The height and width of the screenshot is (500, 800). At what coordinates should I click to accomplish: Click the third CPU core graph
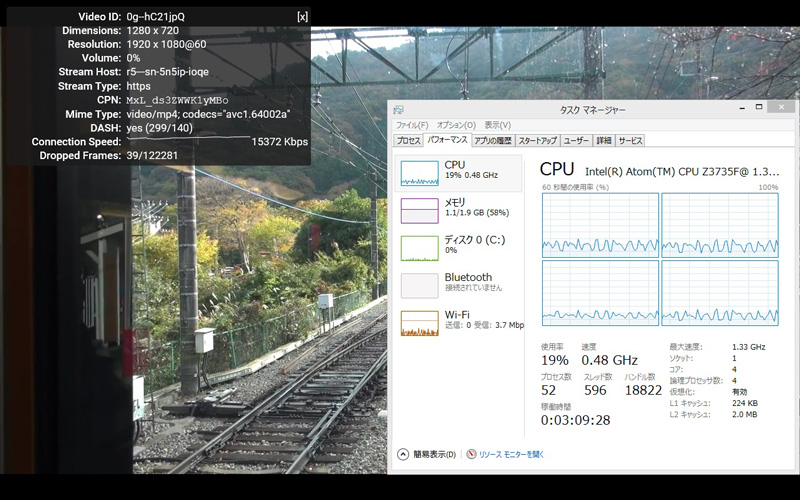coord(600,293)
